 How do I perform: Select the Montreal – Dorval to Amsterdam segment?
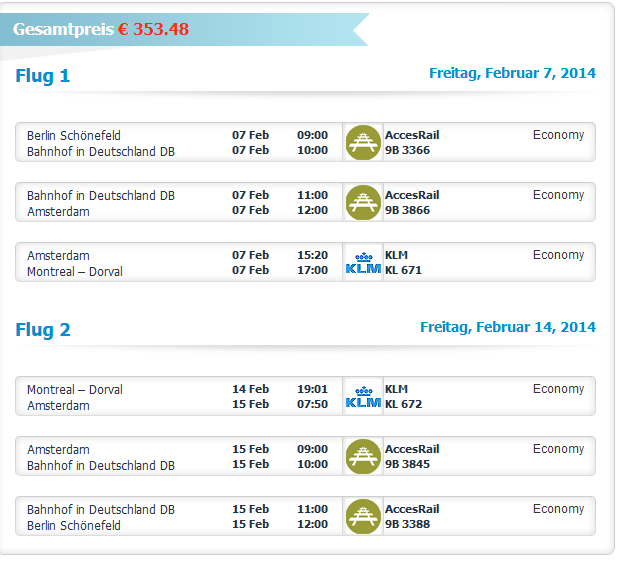305,397
